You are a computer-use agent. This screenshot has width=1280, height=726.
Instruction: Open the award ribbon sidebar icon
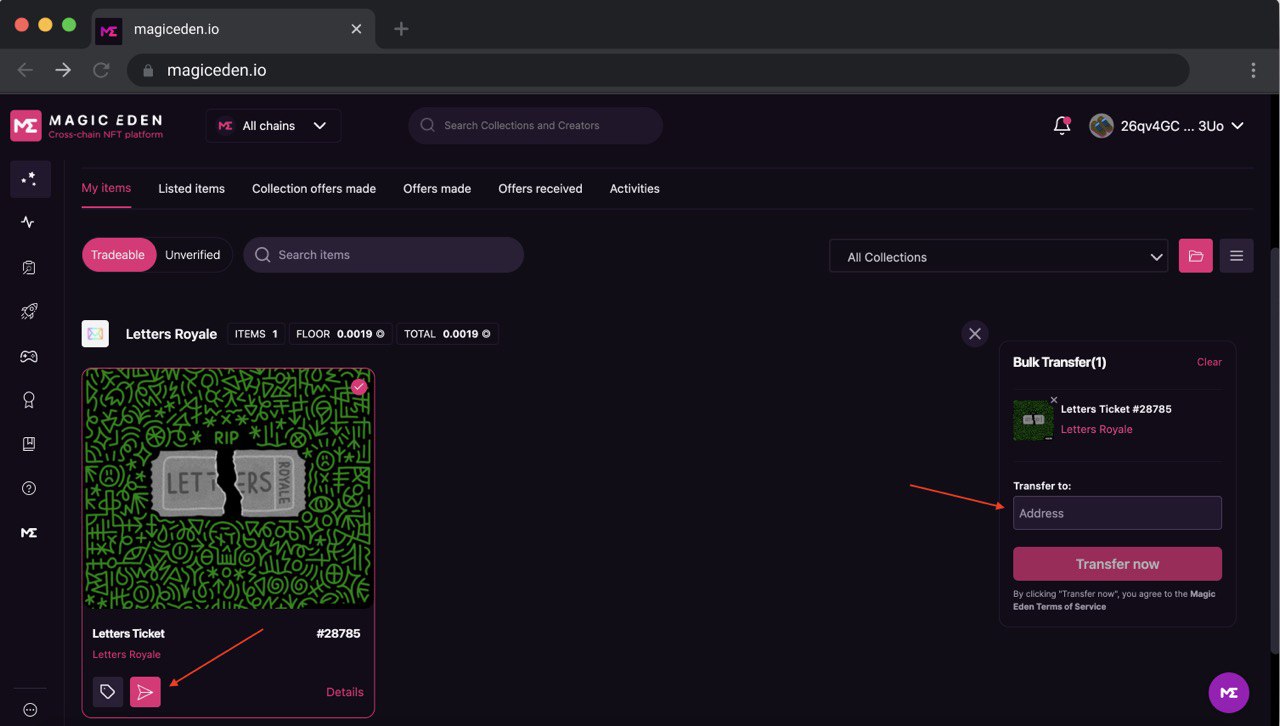click(29, 400)
